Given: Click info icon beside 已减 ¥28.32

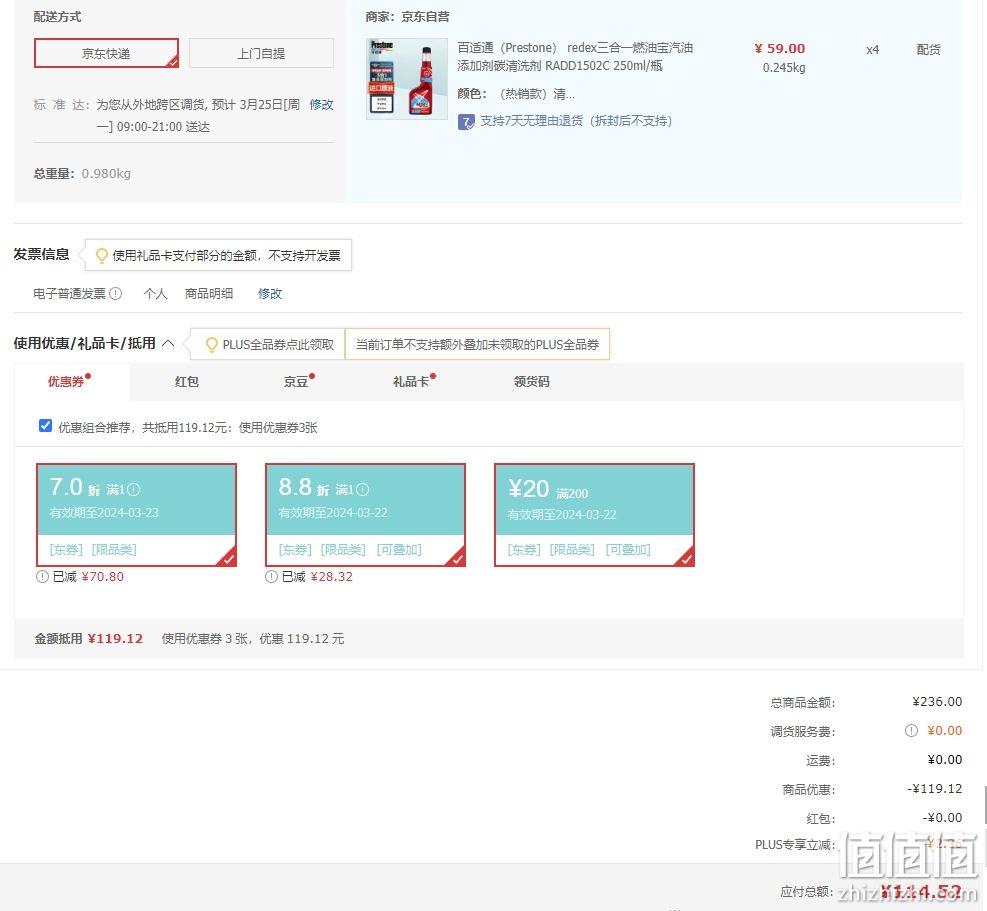Looking at the screenshot, I should coord(271,577).
